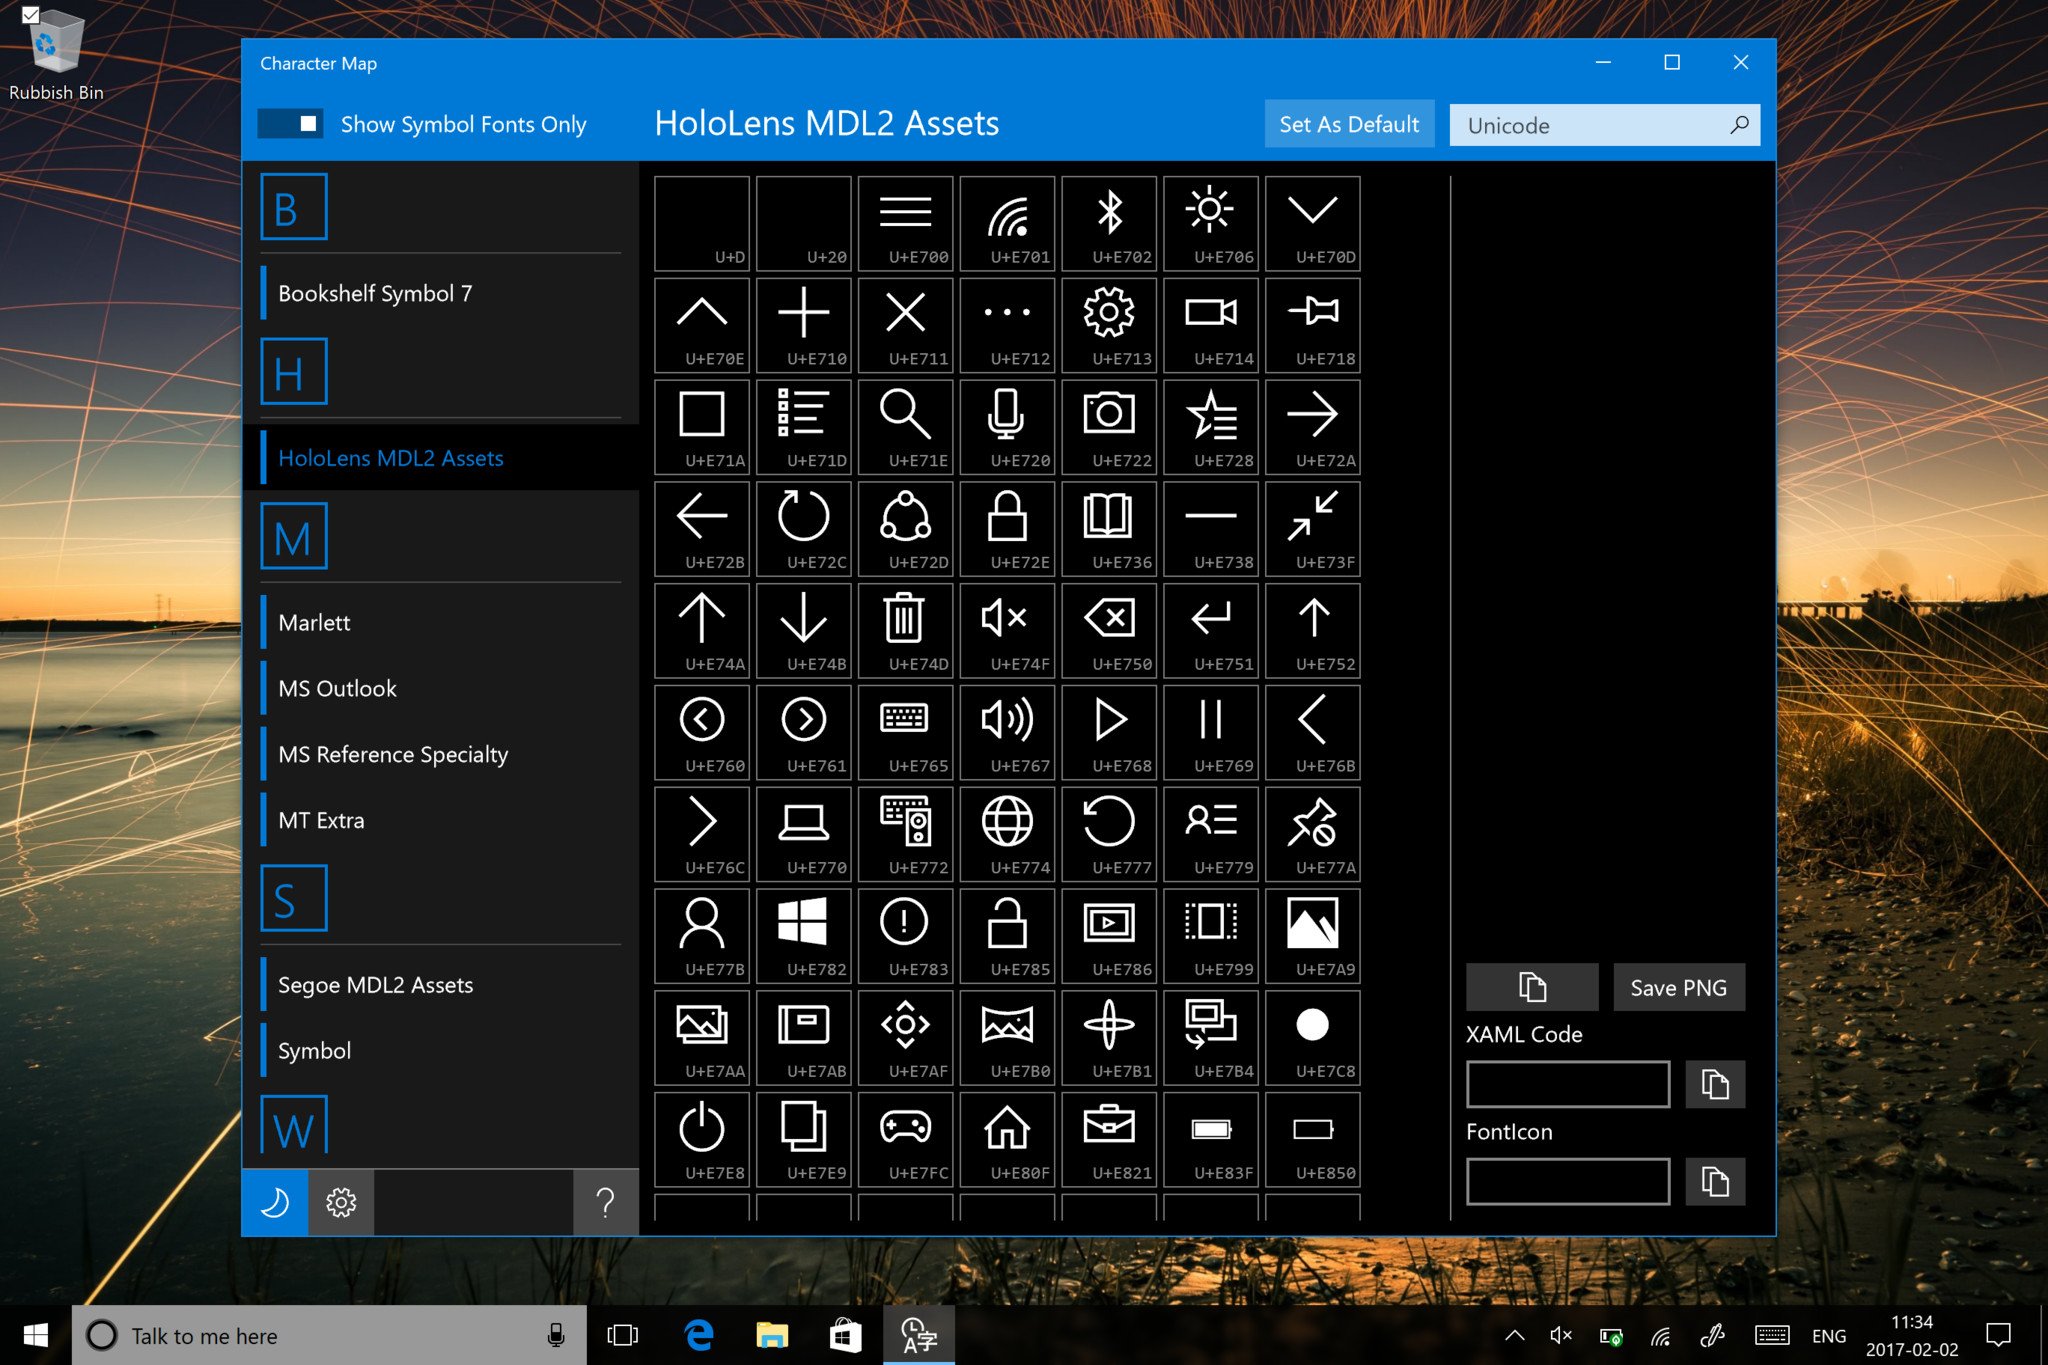The image size is (2048, 1365).
Task: Choose MT Extra font
Action: [440, 820]
